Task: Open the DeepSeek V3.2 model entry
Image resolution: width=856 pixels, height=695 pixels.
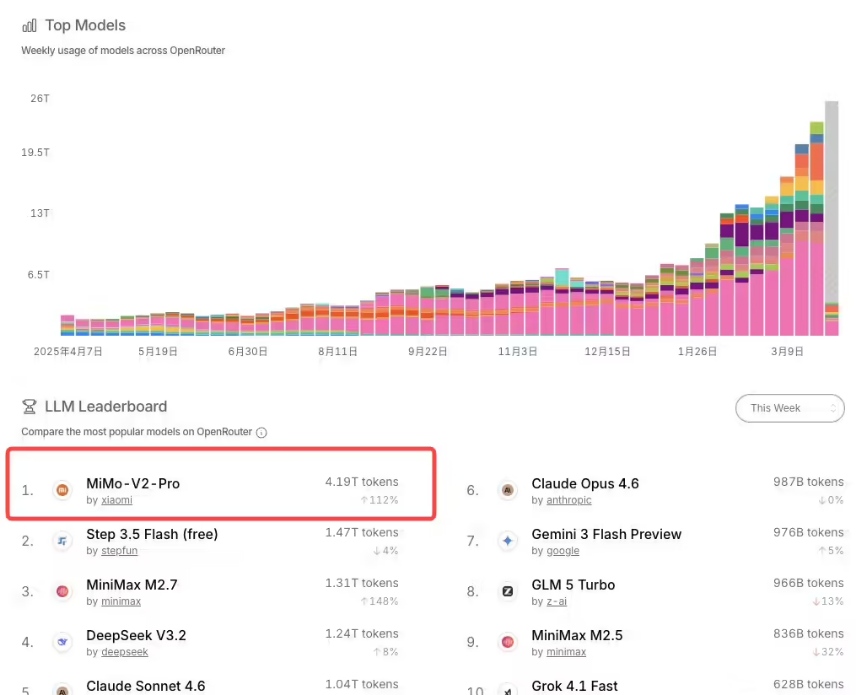Action: click(x=136, y=635)
